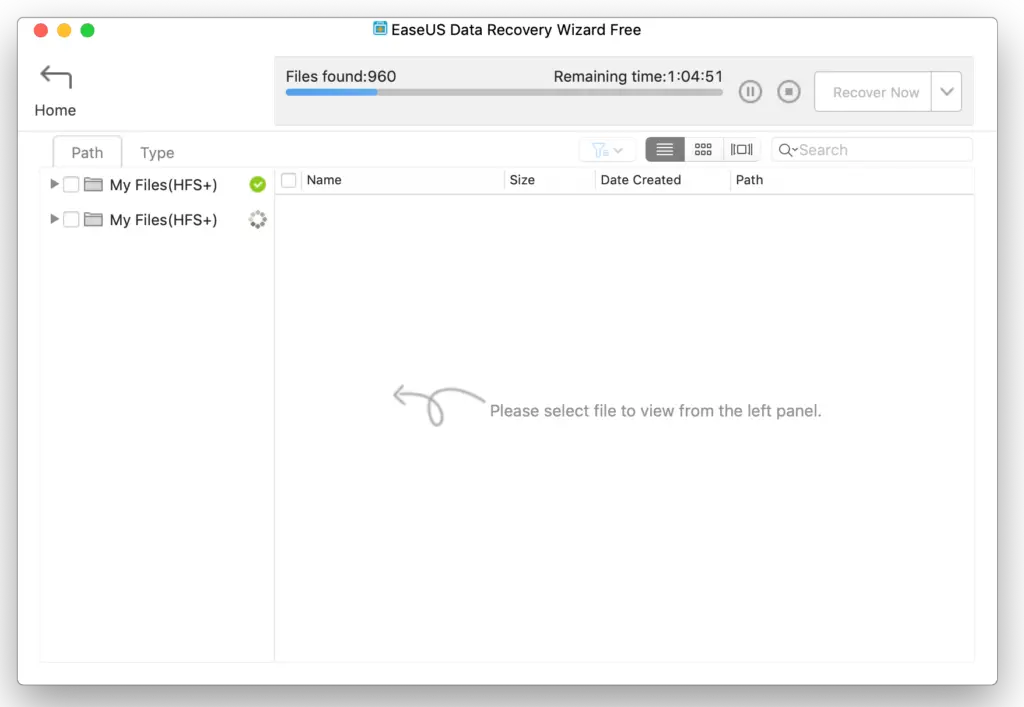
Task: Click the magnifier search options icon
Action: coord(787,150)
